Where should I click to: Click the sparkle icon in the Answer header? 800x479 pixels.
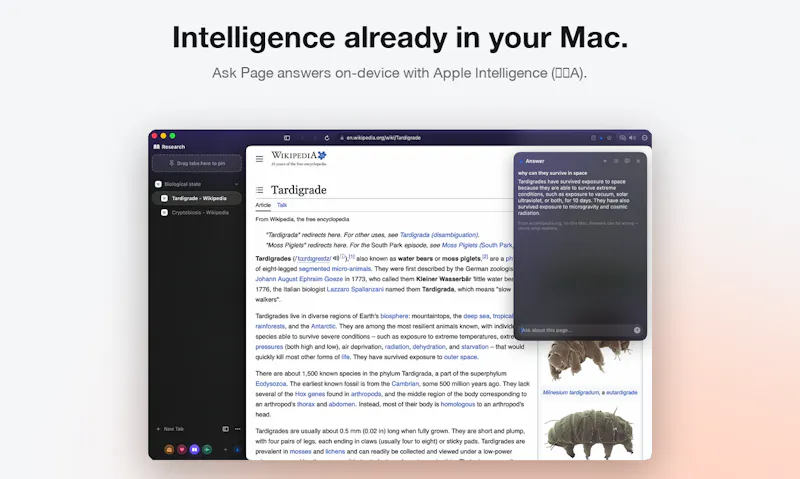(605, 161)
